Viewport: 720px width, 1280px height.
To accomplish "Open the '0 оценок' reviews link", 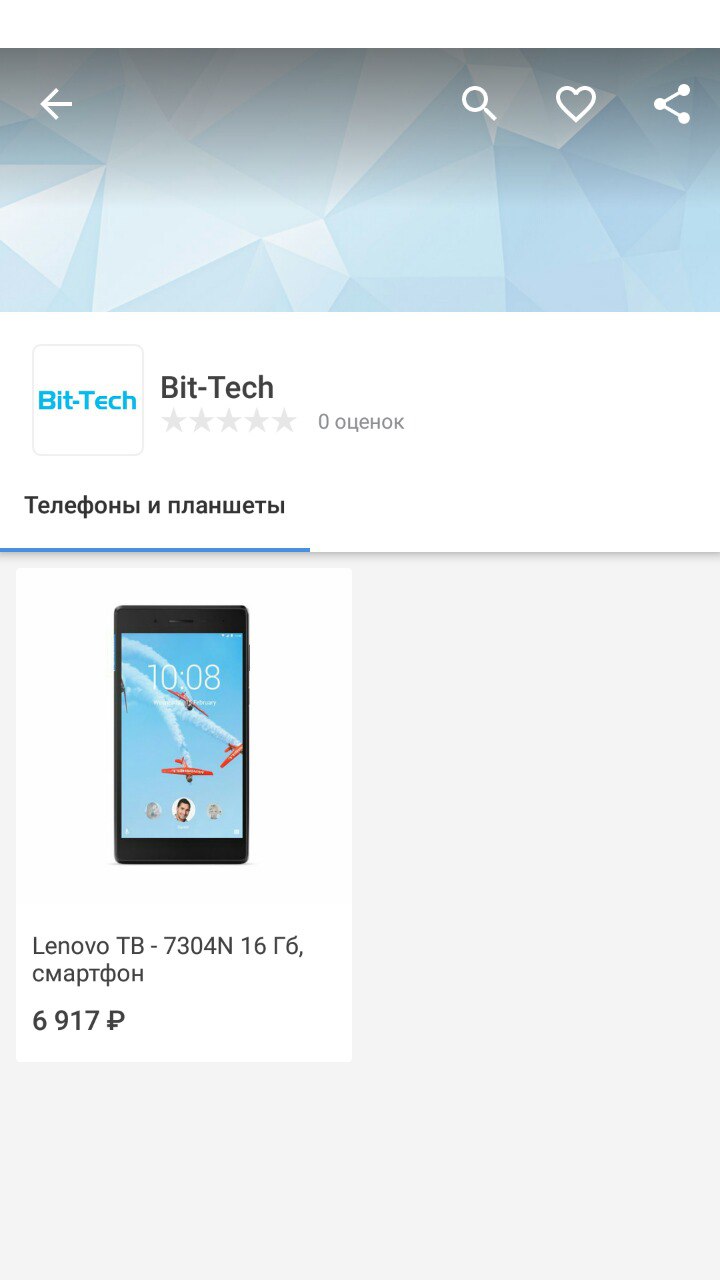I will (x=361, y=422).
